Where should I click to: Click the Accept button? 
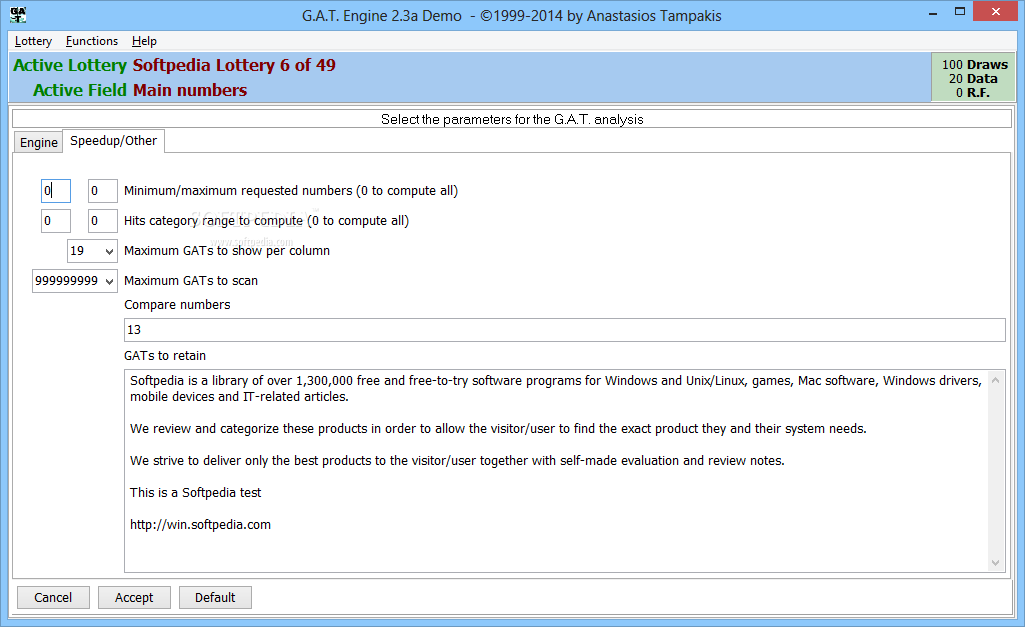[x=134, y=598]
